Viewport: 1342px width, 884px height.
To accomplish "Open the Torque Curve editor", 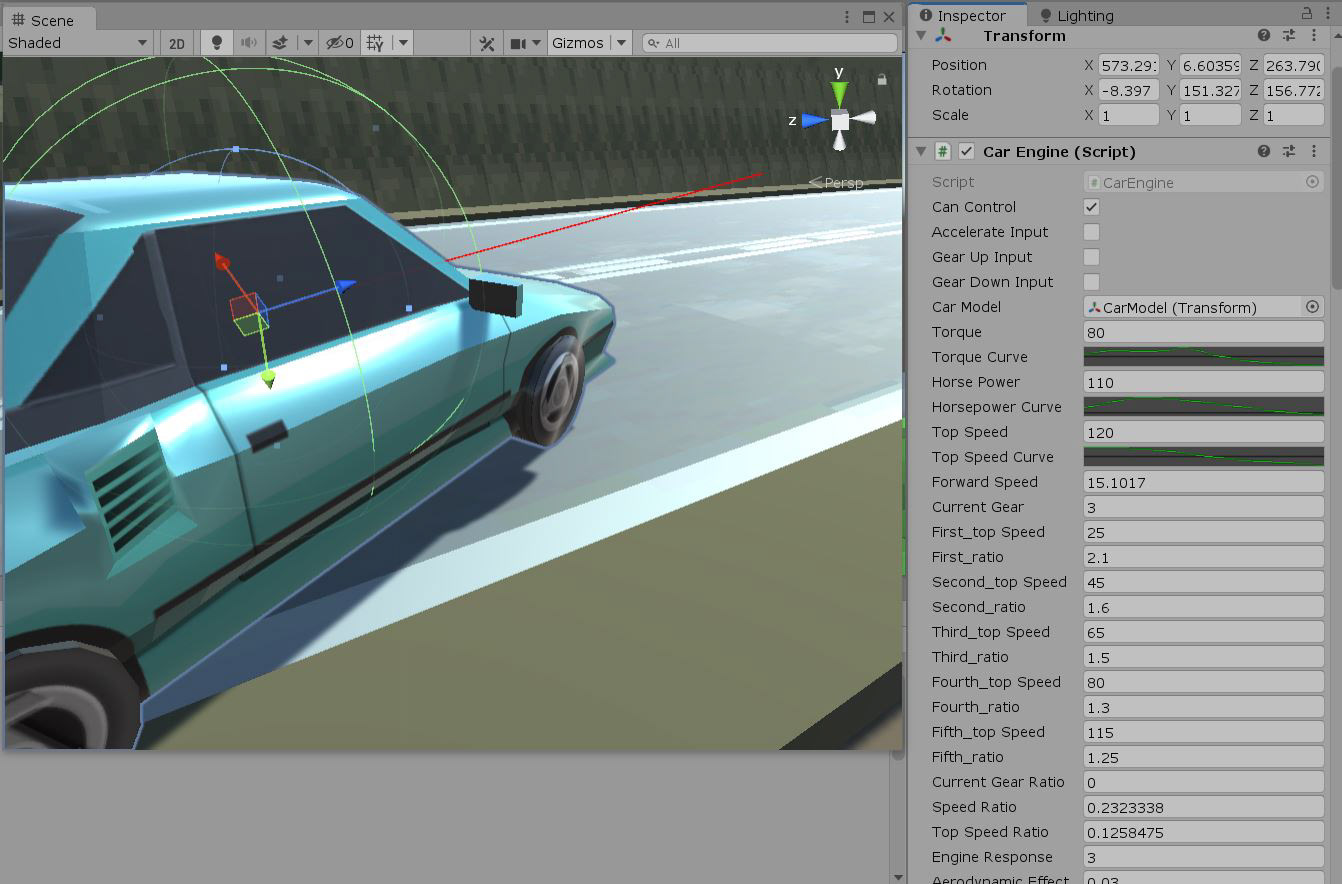I will click(1204, 357).
